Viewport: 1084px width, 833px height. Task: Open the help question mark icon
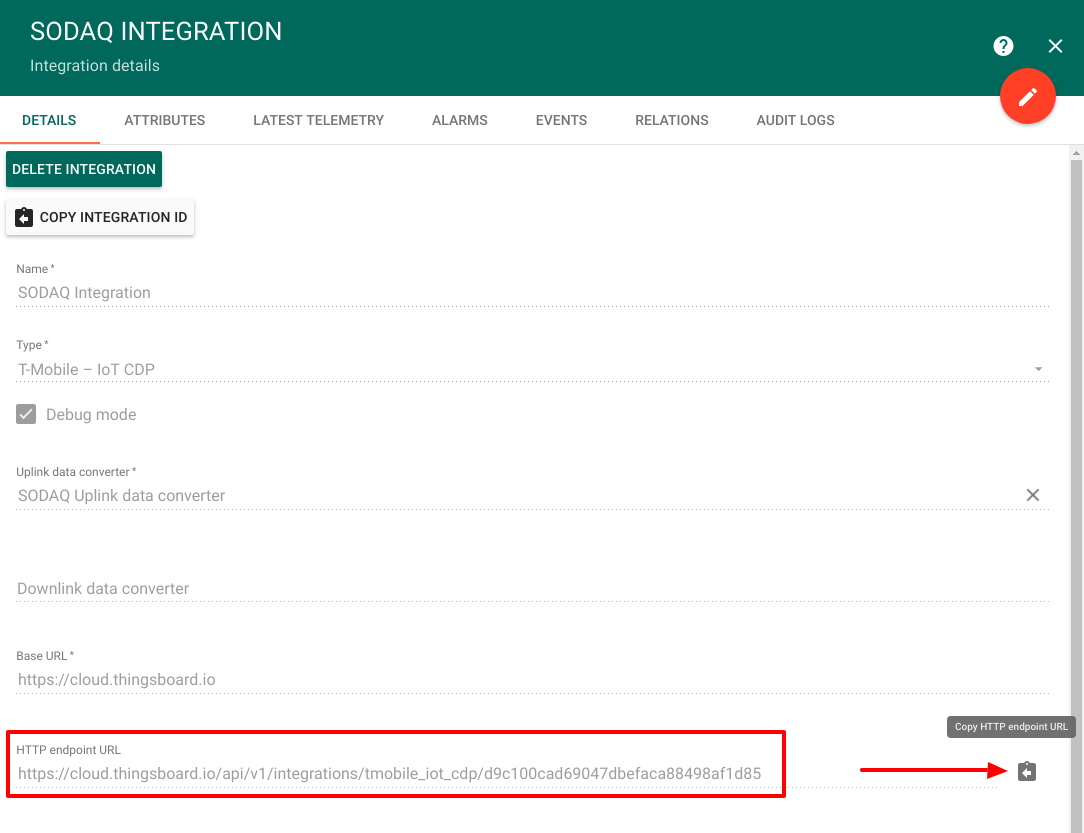pos(1003,46)
